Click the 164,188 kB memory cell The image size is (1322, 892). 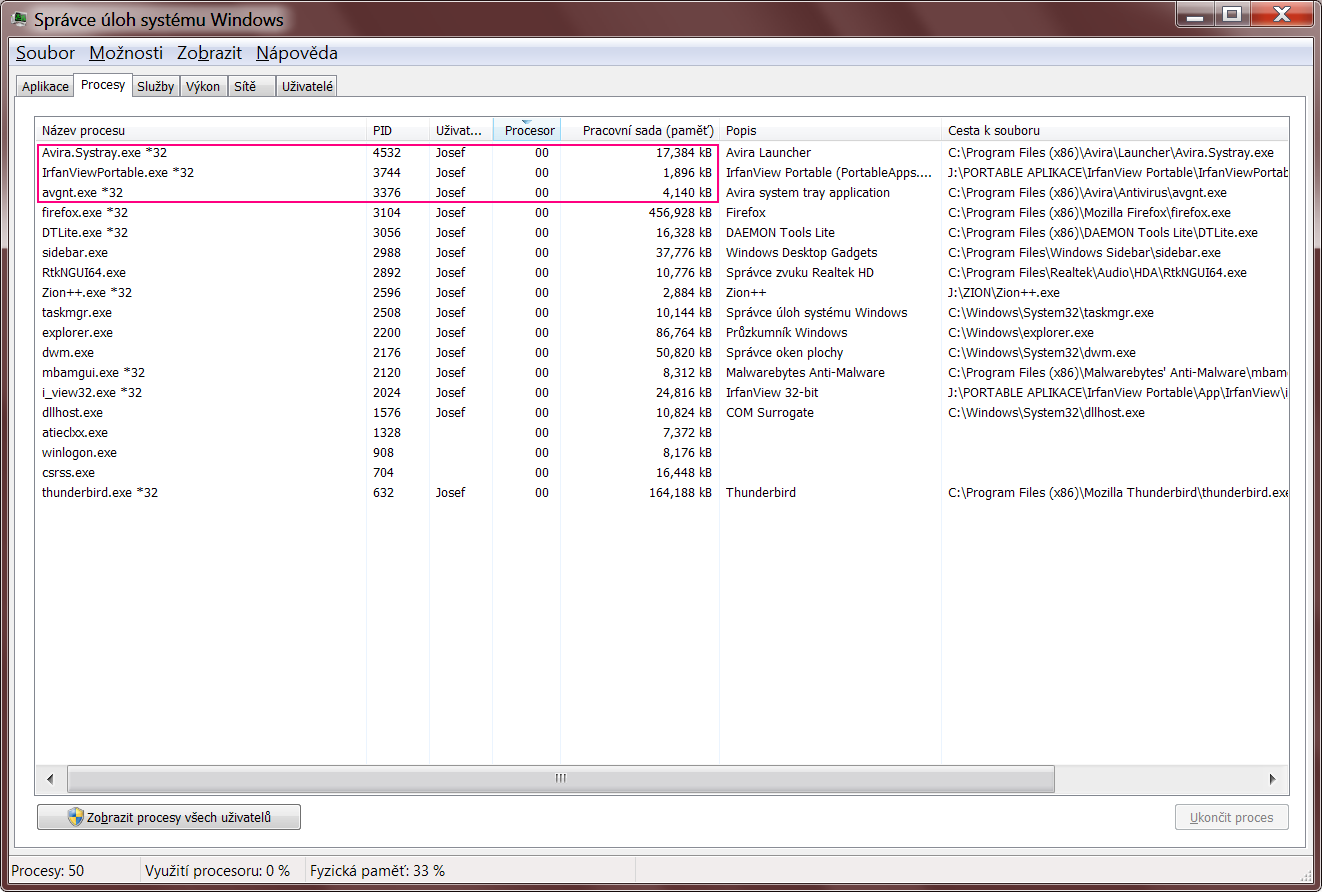pos(680,492)
